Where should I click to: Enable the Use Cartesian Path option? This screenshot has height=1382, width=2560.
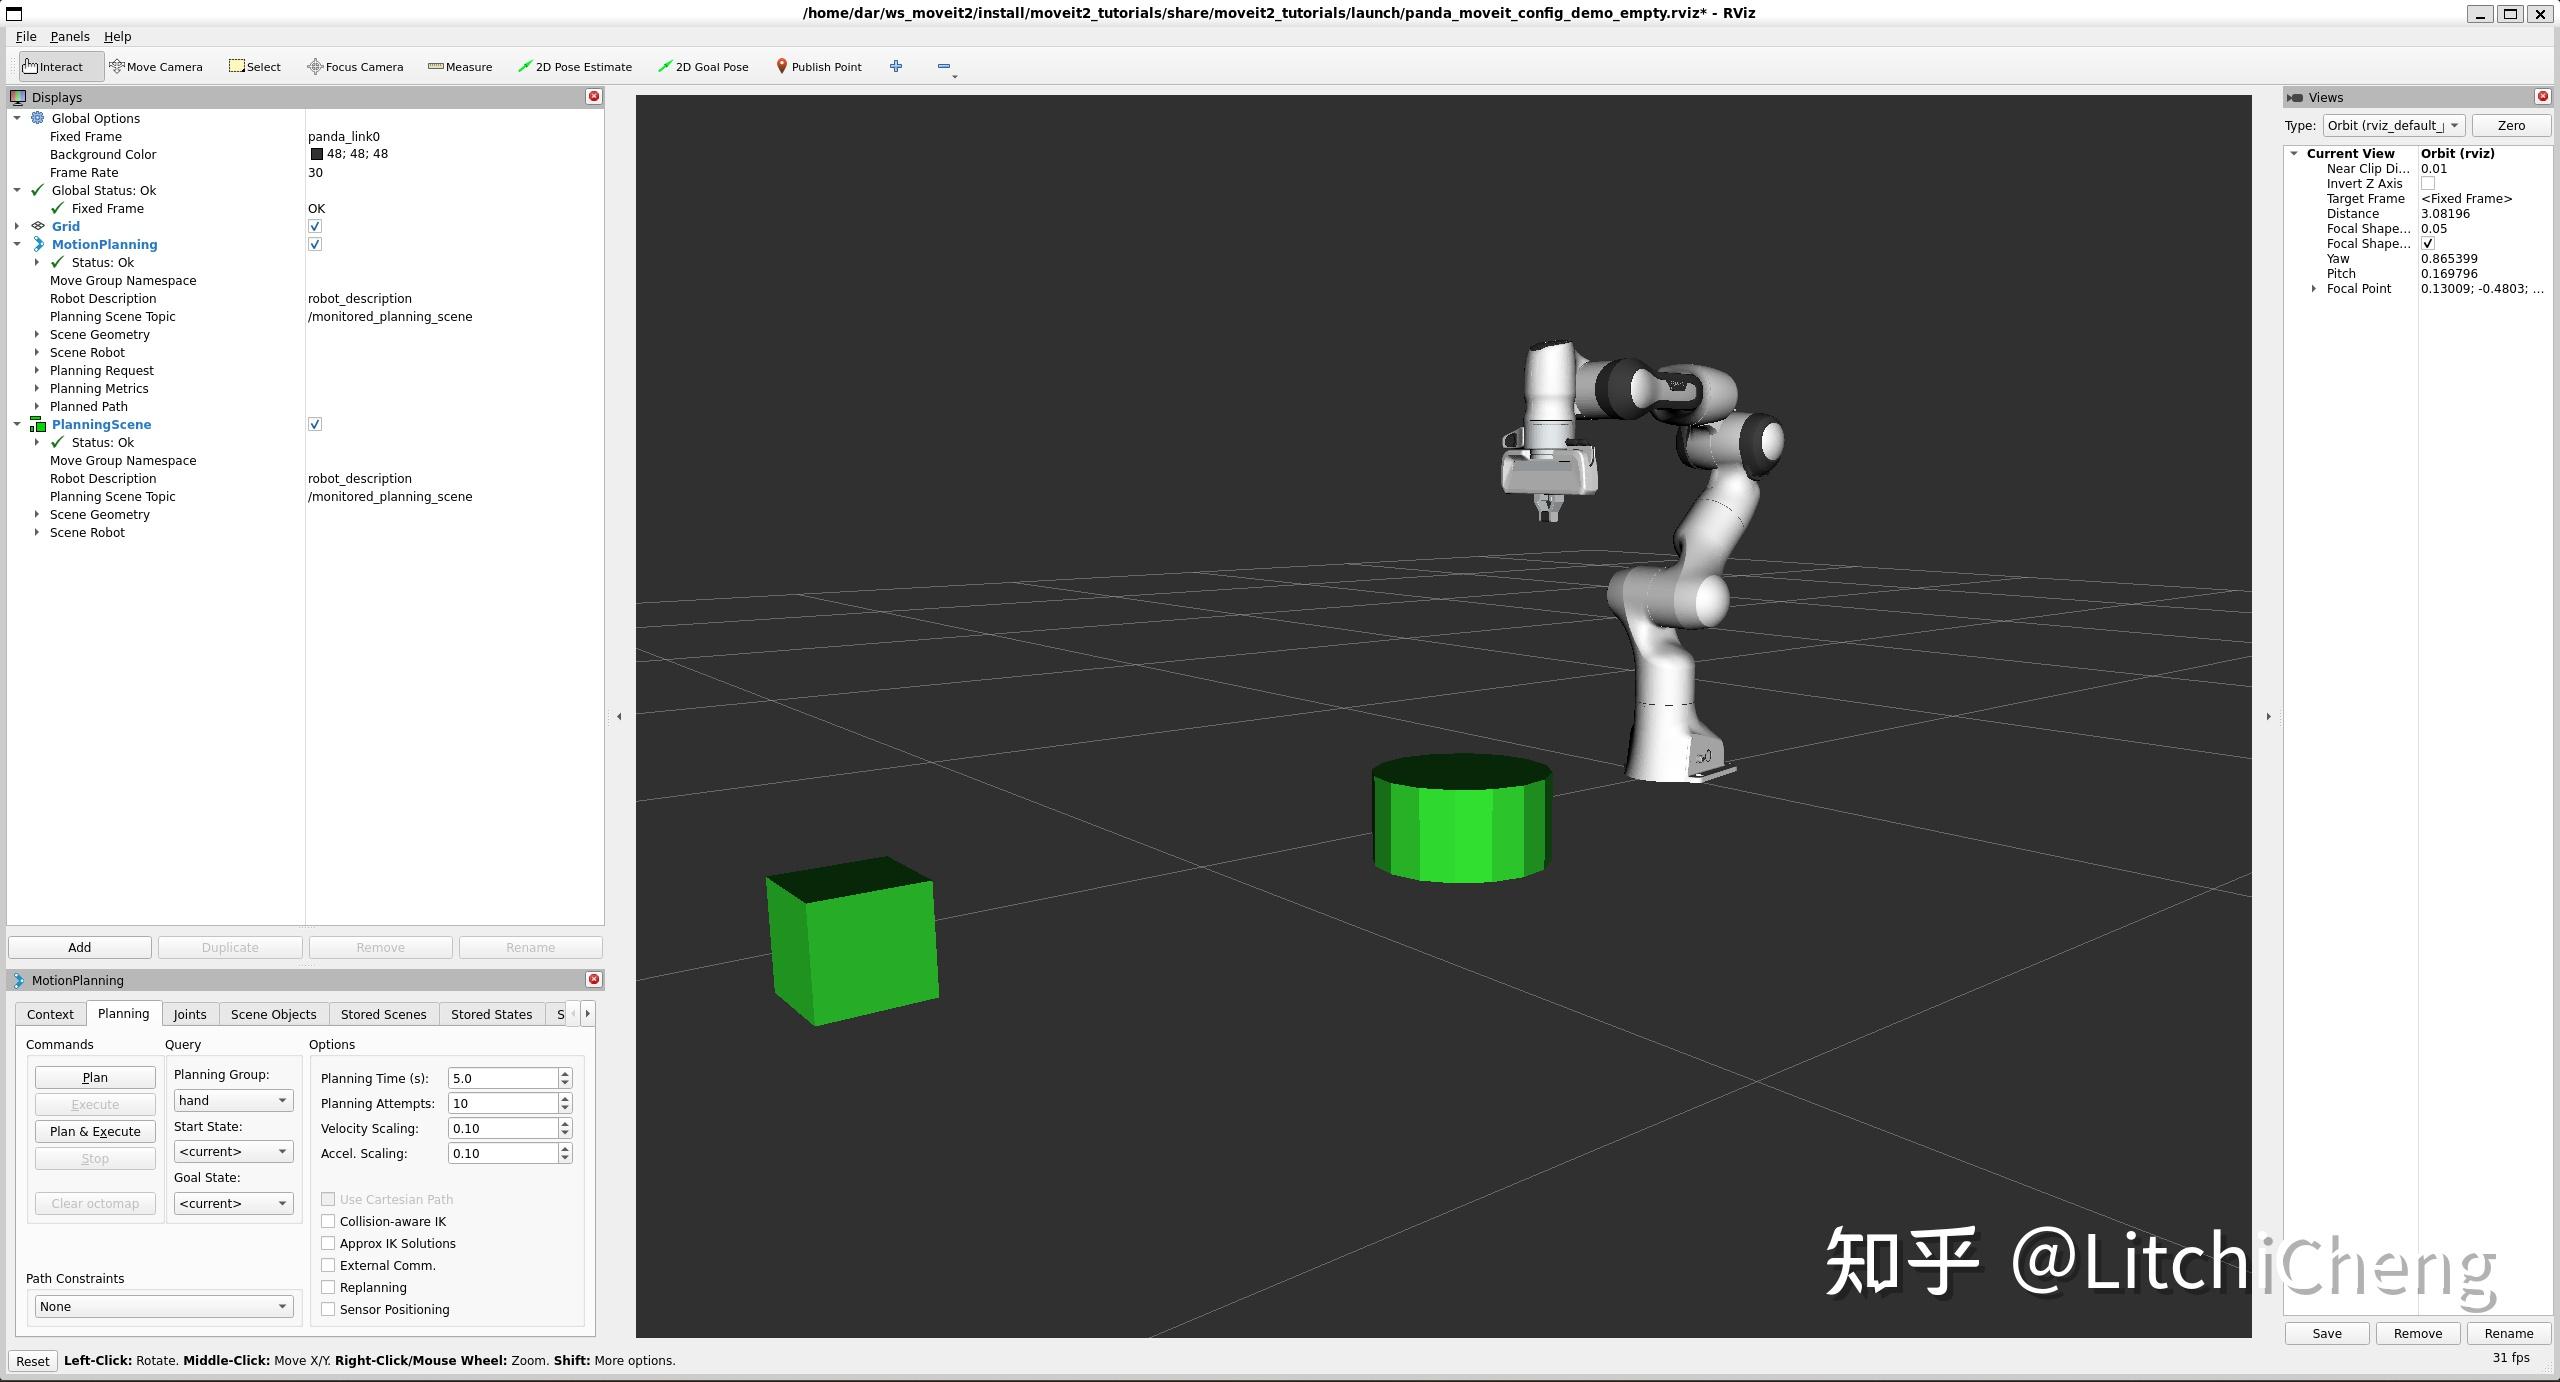328,1199
